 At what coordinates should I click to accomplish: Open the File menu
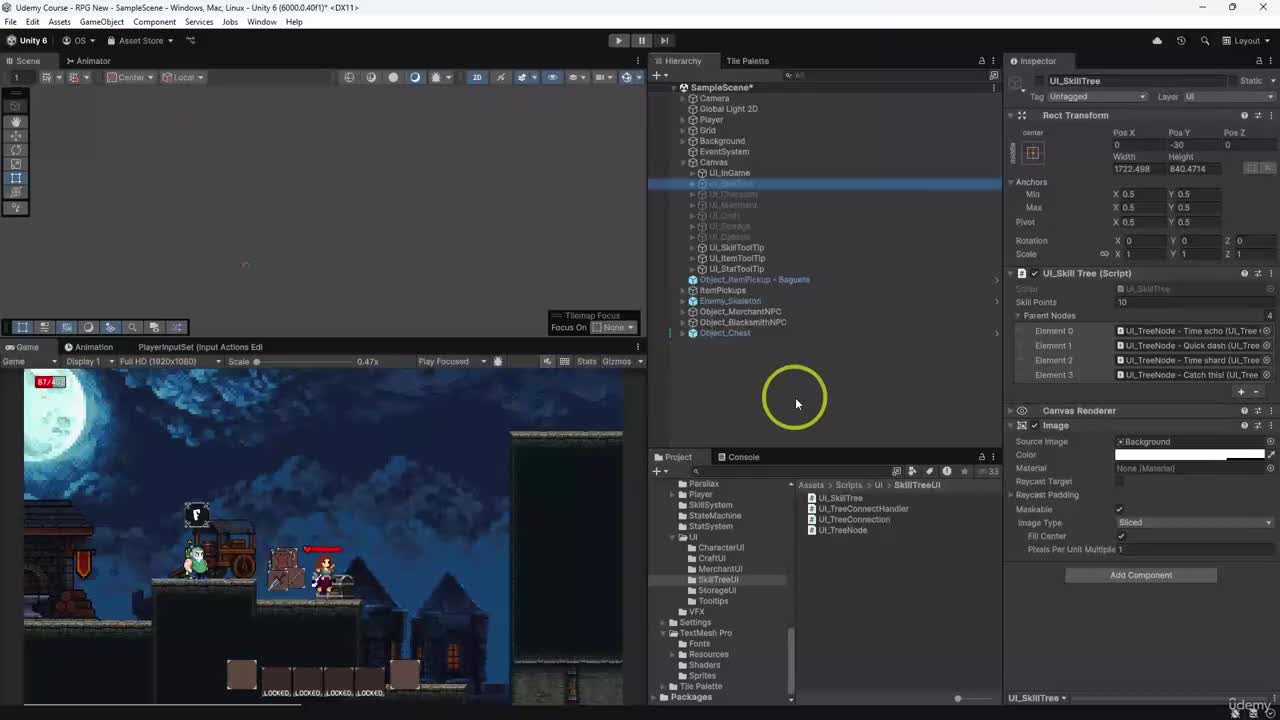pos(10,22)
